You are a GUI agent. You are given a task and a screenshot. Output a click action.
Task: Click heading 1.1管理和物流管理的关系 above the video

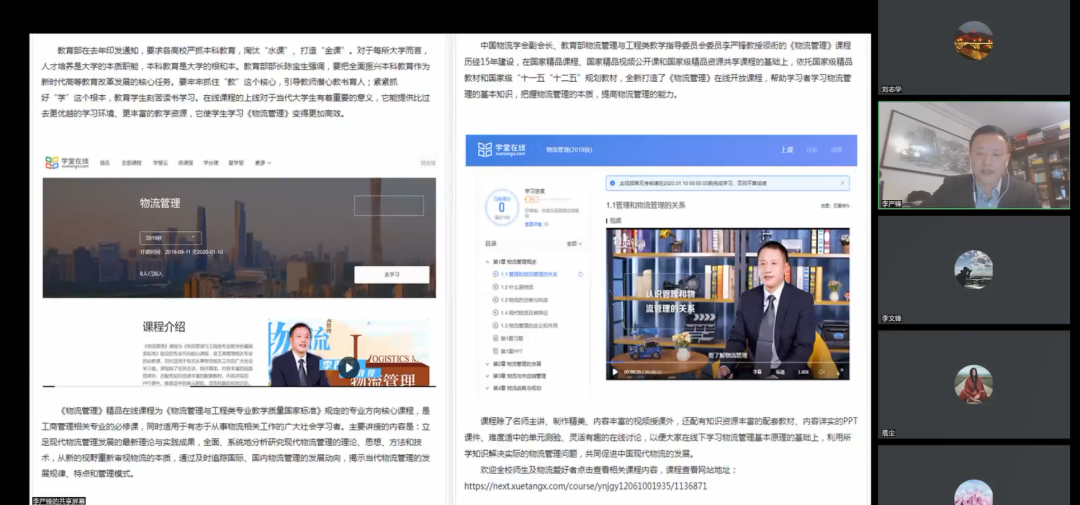click(645, 205)
